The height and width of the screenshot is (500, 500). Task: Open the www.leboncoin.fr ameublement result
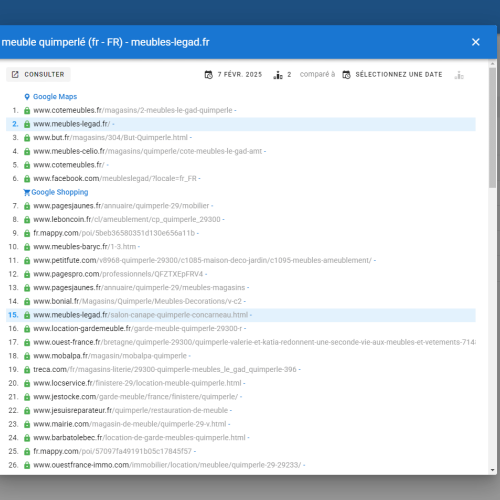(x=127, y=219)
